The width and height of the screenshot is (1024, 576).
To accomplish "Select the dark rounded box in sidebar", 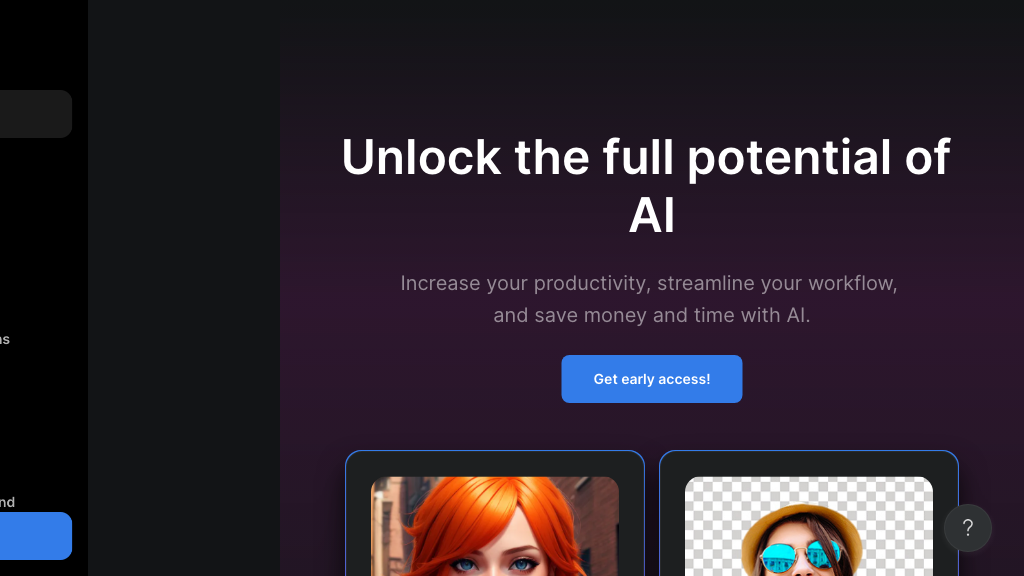I will 36,114.
